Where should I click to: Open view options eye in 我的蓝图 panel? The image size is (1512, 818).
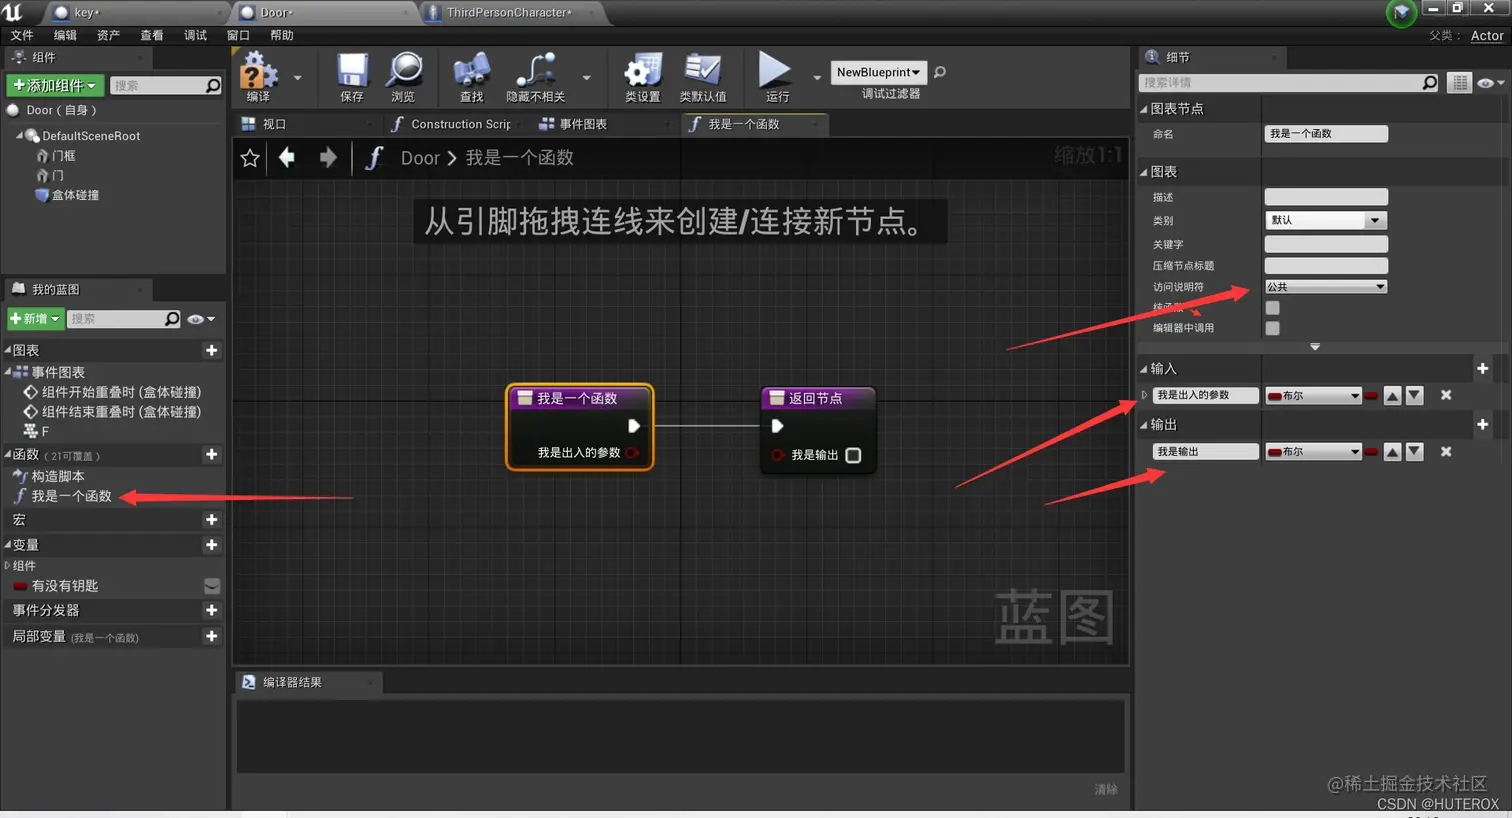pyautogui.click(x=201, y=319)
